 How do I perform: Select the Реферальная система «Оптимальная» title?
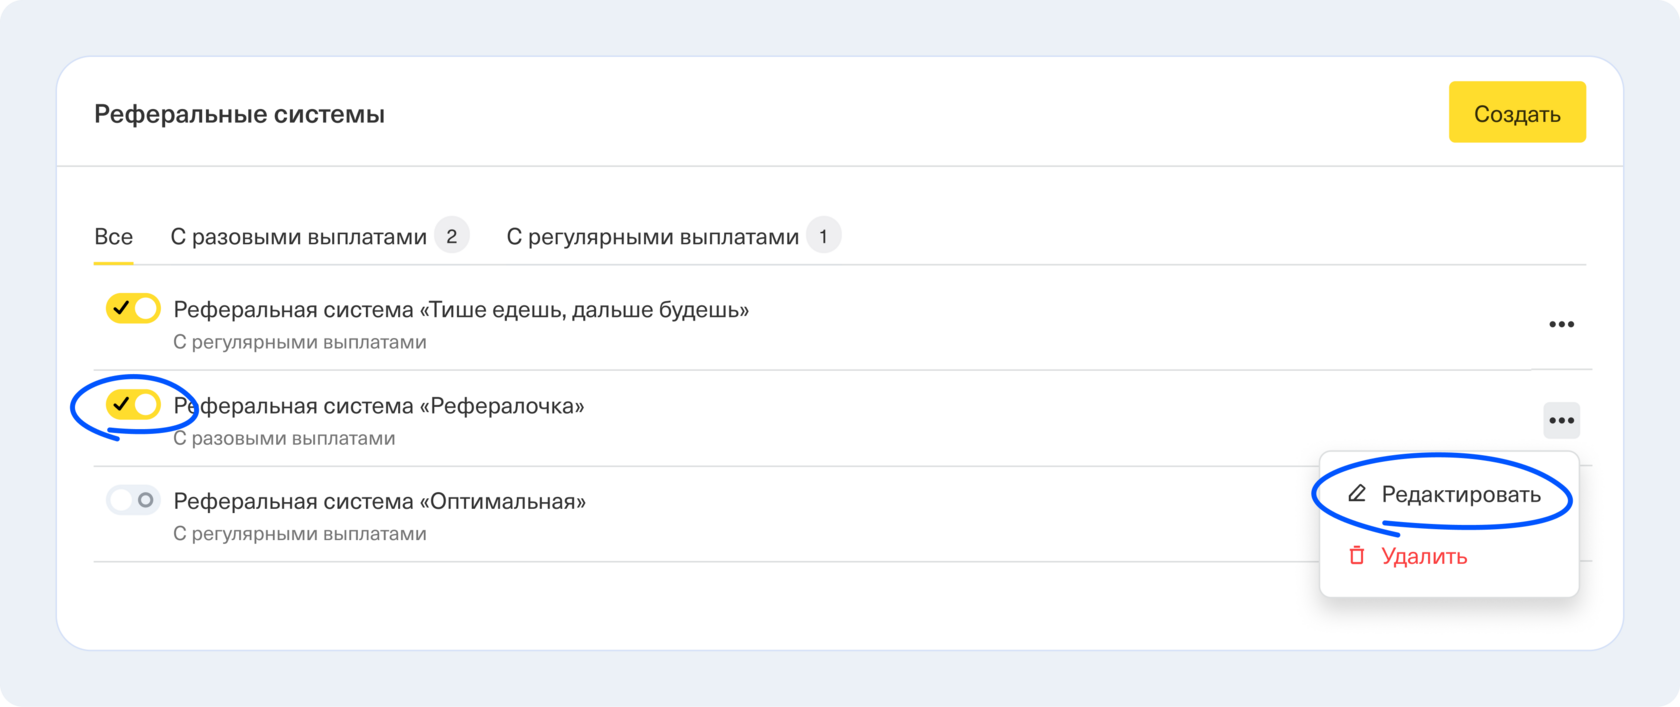point(380,501)
